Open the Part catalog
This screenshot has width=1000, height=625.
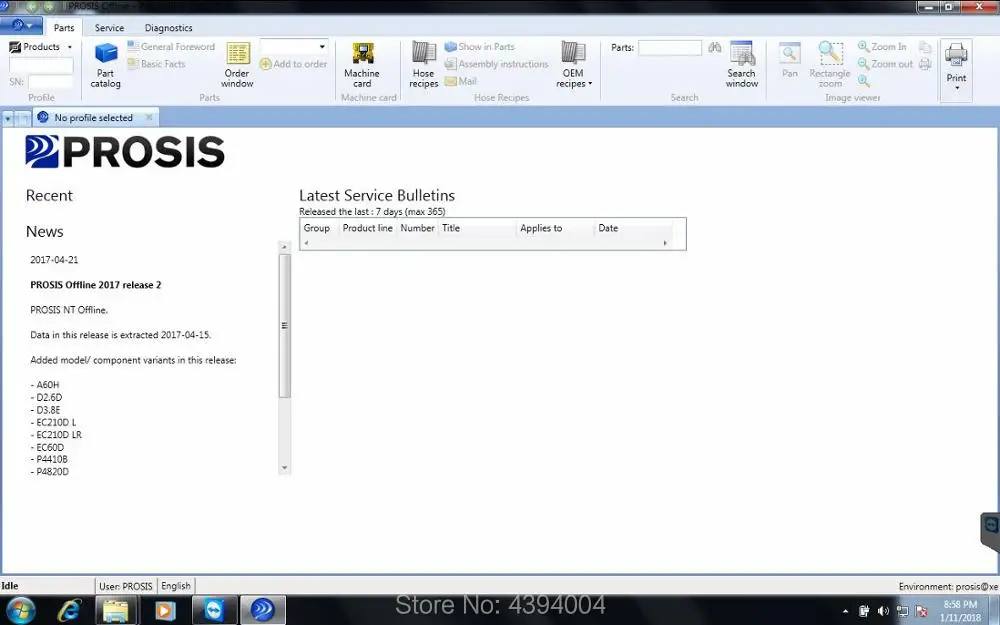pos(106,65)
